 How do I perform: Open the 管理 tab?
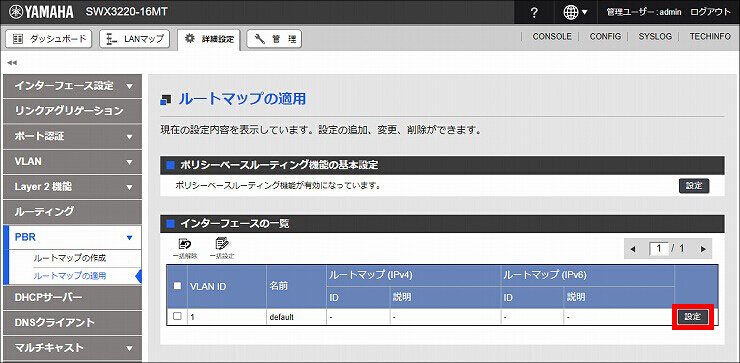[x=274, y=39]
